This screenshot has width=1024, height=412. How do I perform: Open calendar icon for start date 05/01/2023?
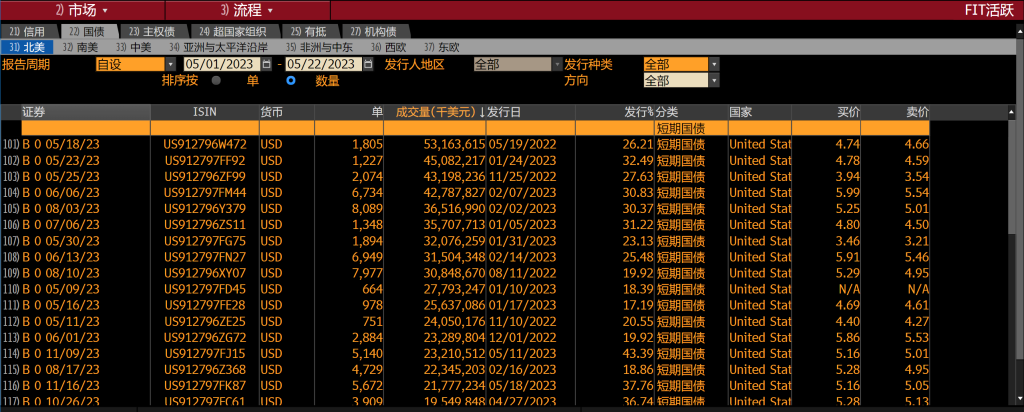[266, 65]
